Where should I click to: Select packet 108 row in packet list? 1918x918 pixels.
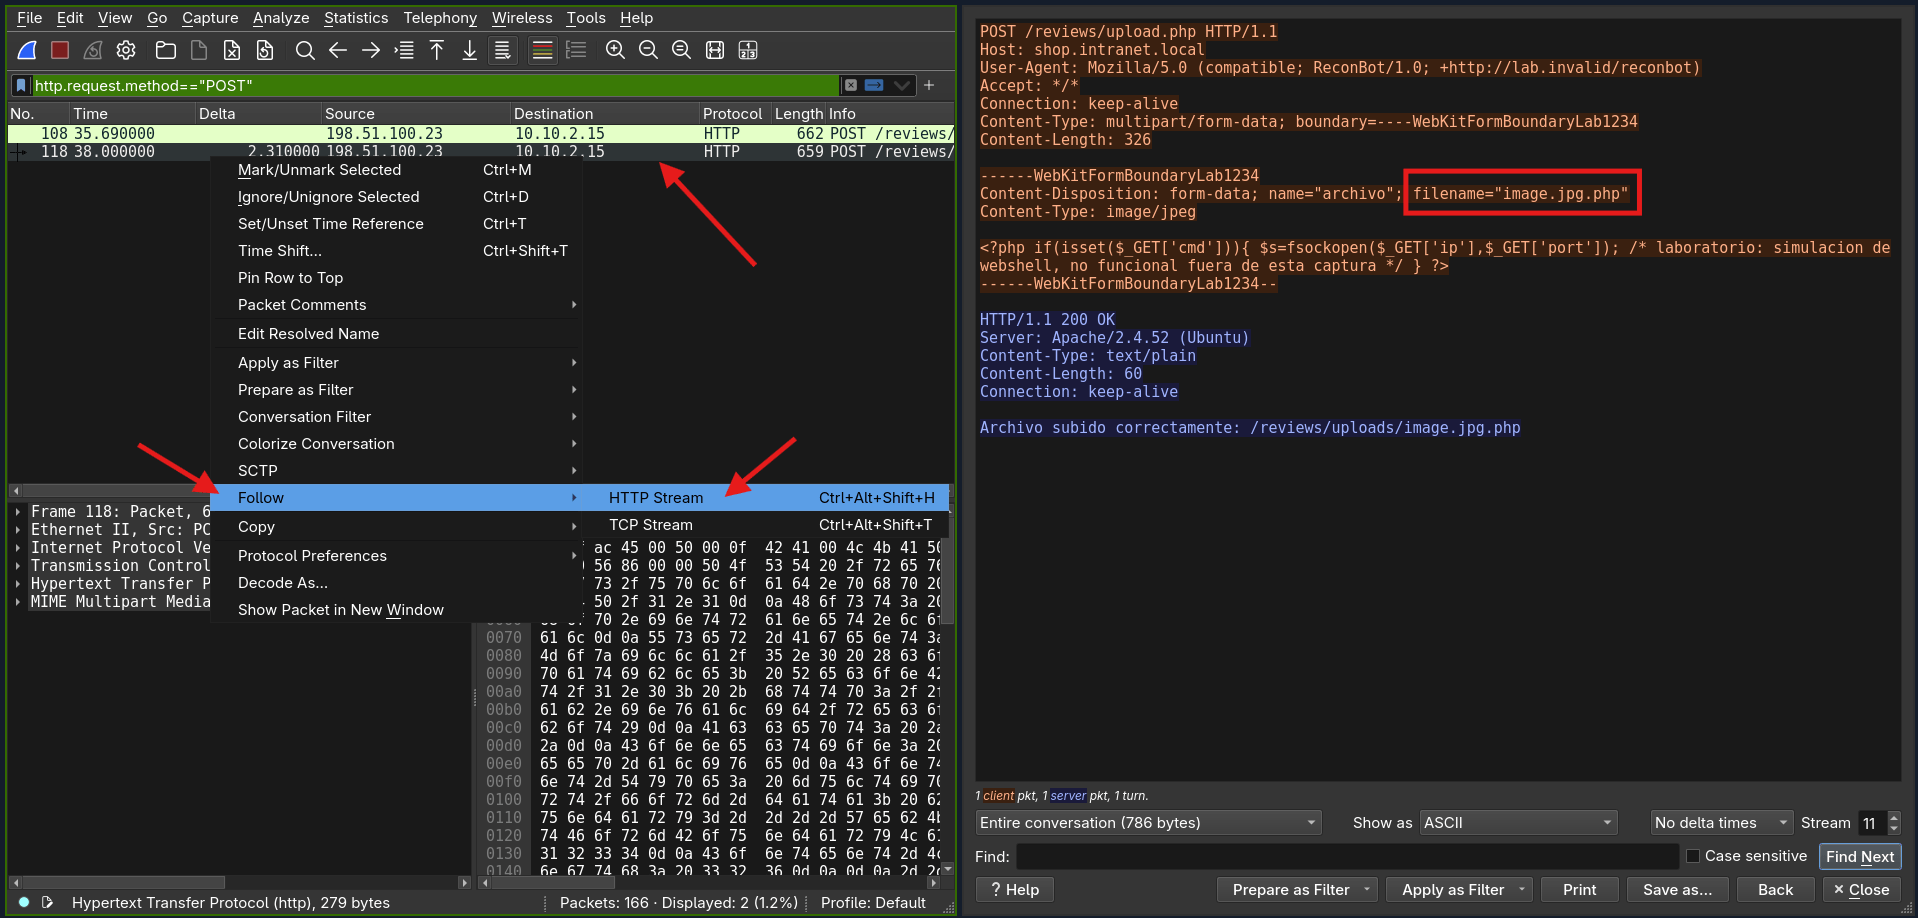tap(481, 134)
